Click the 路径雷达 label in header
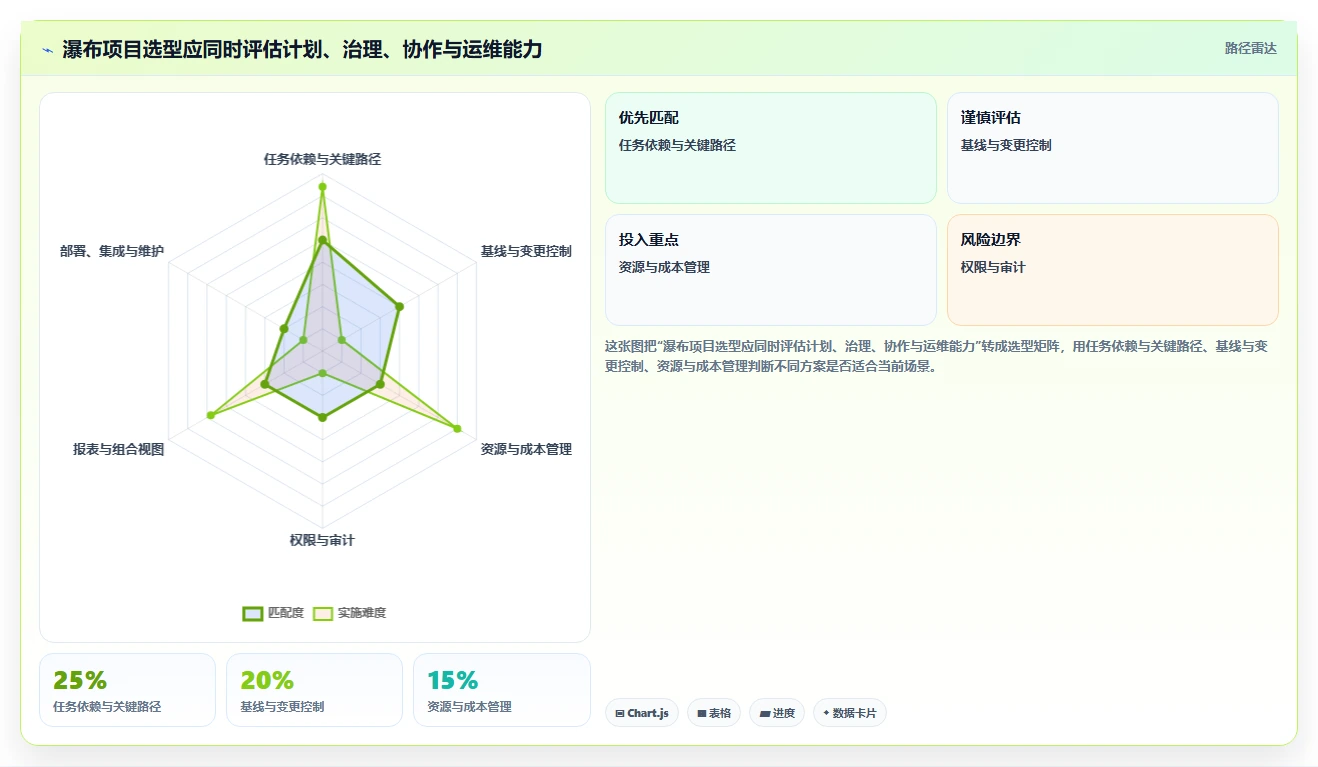 (x=1250, y=48)
